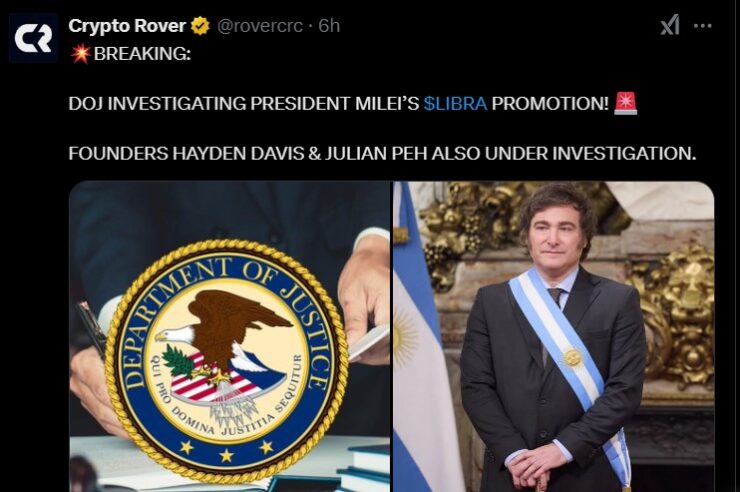Open the Crypto Rover display name
740x492 pixels.
(127, 26)
